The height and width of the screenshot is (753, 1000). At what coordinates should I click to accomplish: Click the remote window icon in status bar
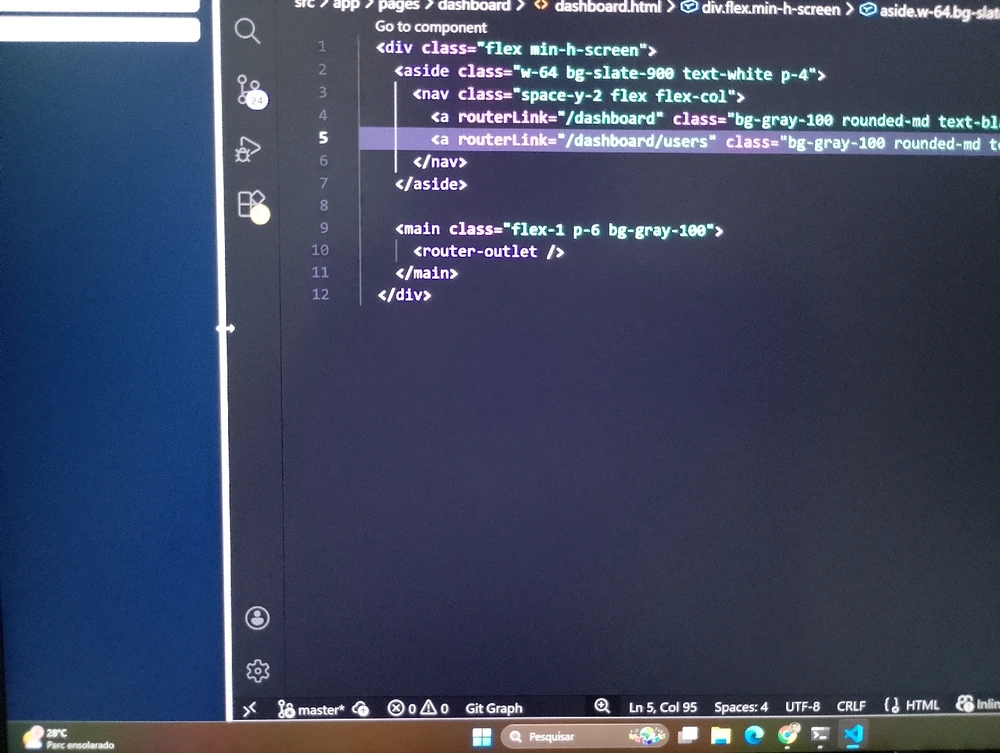tap(250, 708)
